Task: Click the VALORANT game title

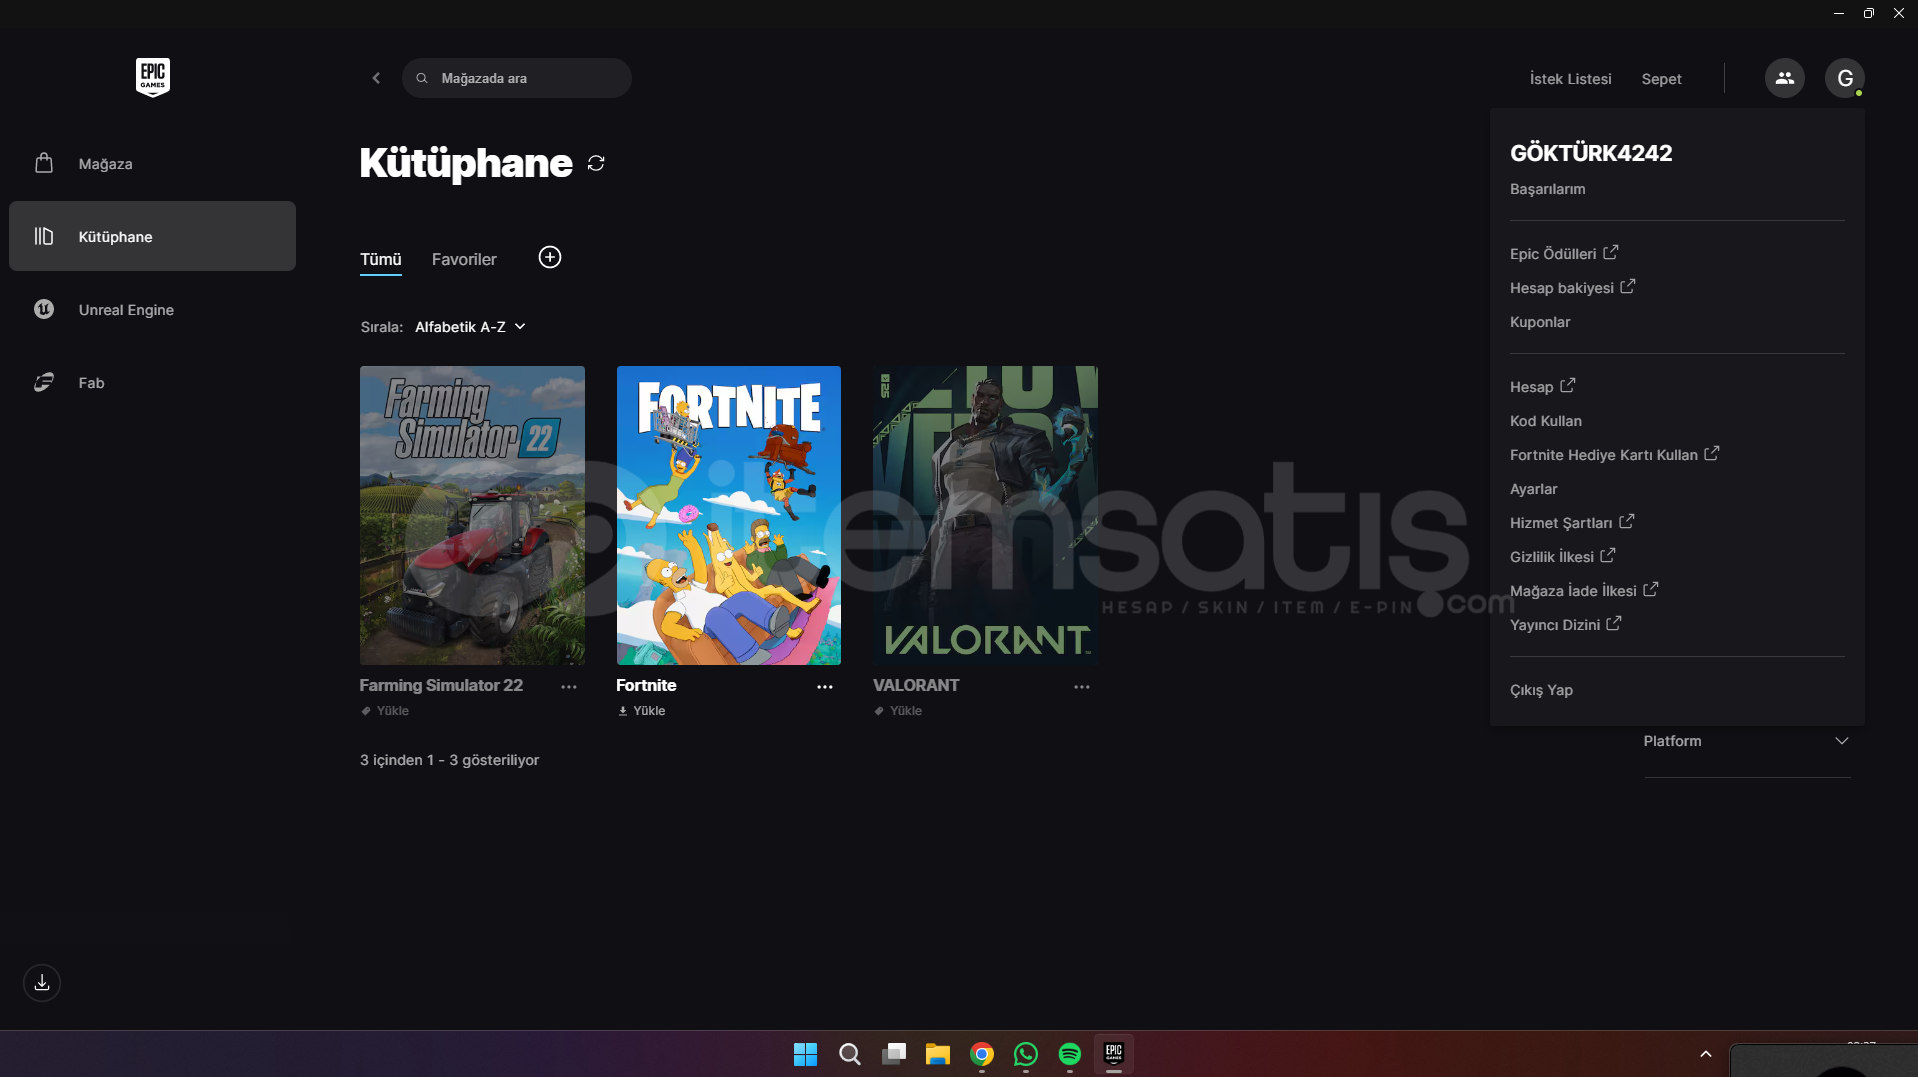Action: [x=916, y=685]
